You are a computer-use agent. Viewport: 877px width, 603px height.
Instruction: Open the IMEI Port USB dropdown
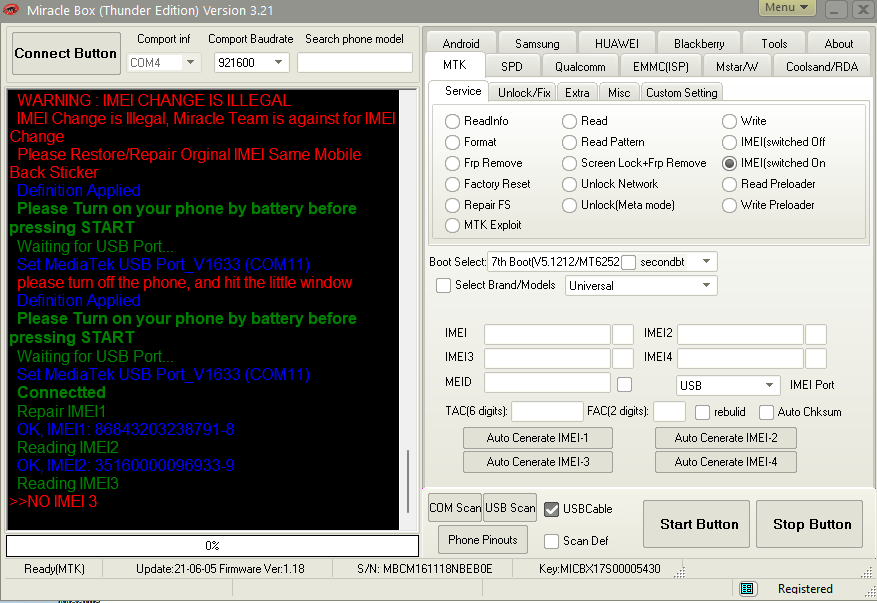click(x=770, y=385)
